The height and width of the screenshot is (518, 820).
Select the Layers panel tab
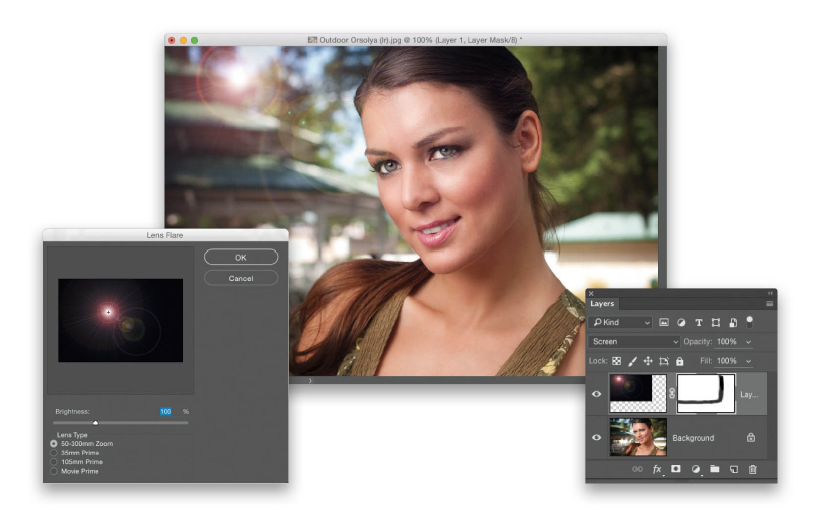(602, 304)
